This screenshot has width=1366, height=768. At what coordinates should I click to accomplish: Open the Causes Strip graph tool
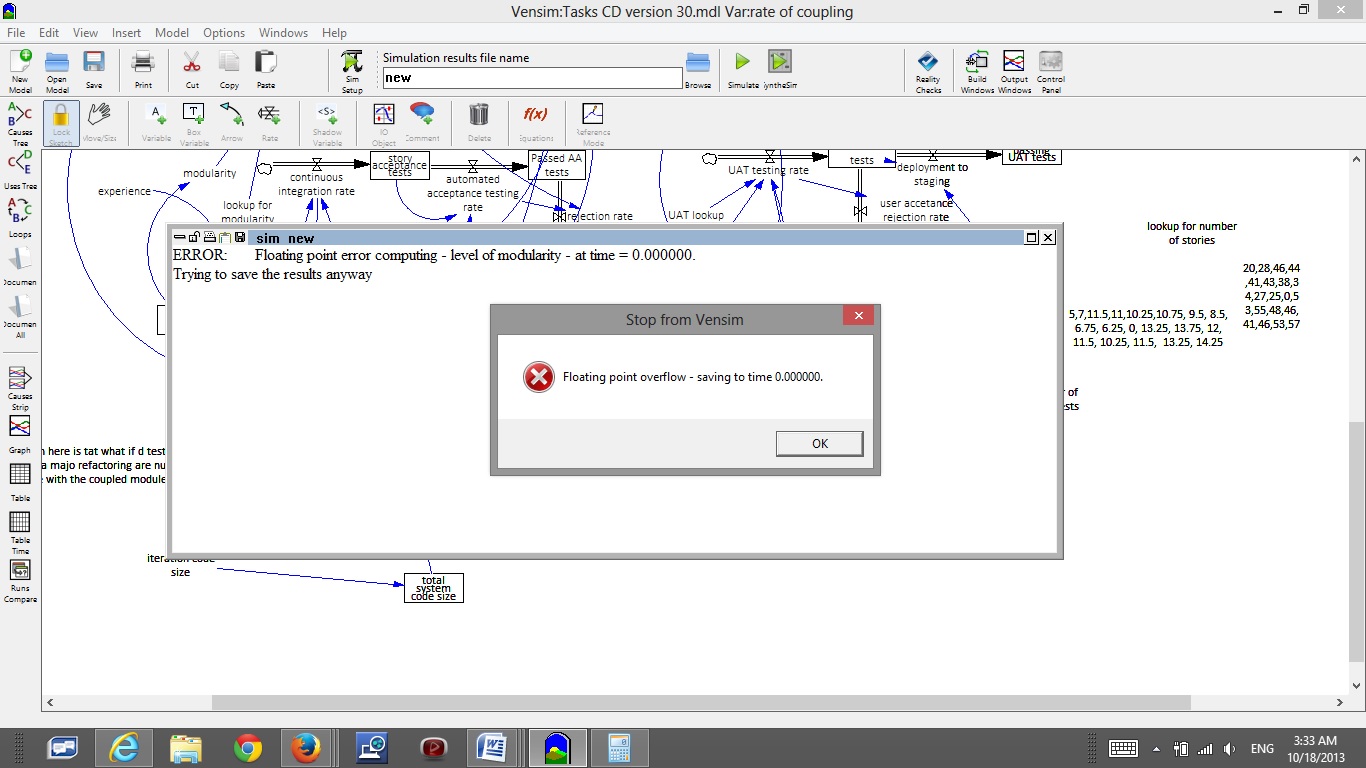20,388
